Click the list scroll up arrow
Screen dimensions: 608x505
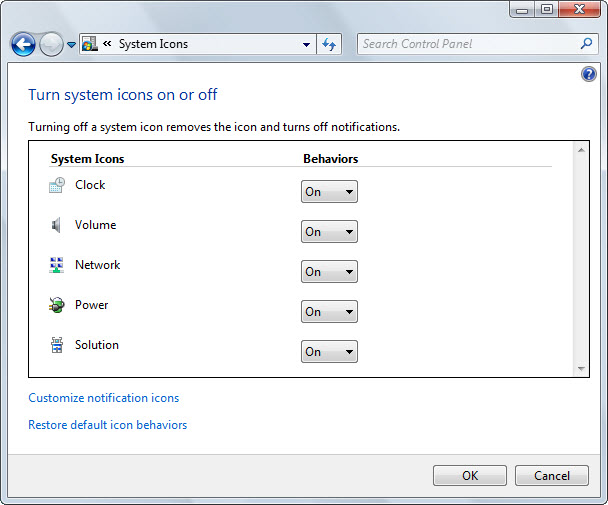[581, 150]
